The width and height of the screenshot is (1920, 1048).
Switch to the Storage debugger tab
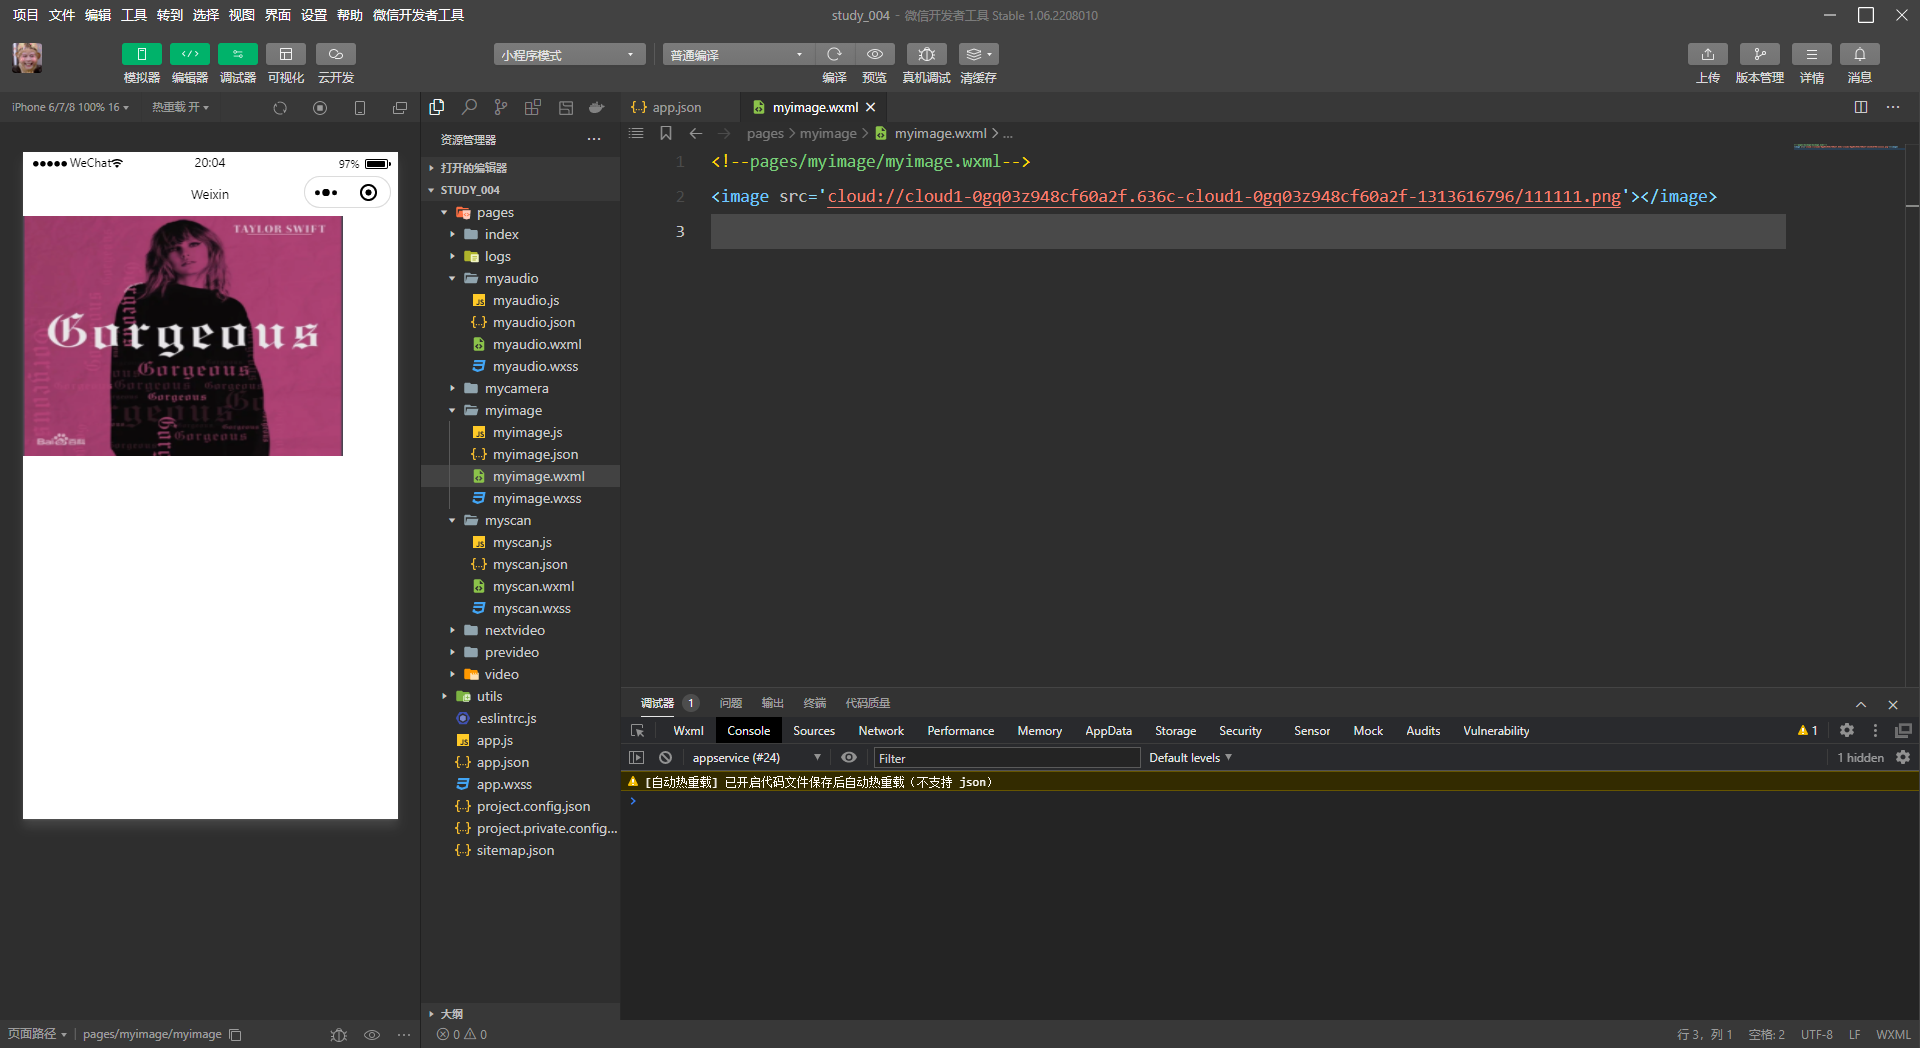pos(1175,731)
